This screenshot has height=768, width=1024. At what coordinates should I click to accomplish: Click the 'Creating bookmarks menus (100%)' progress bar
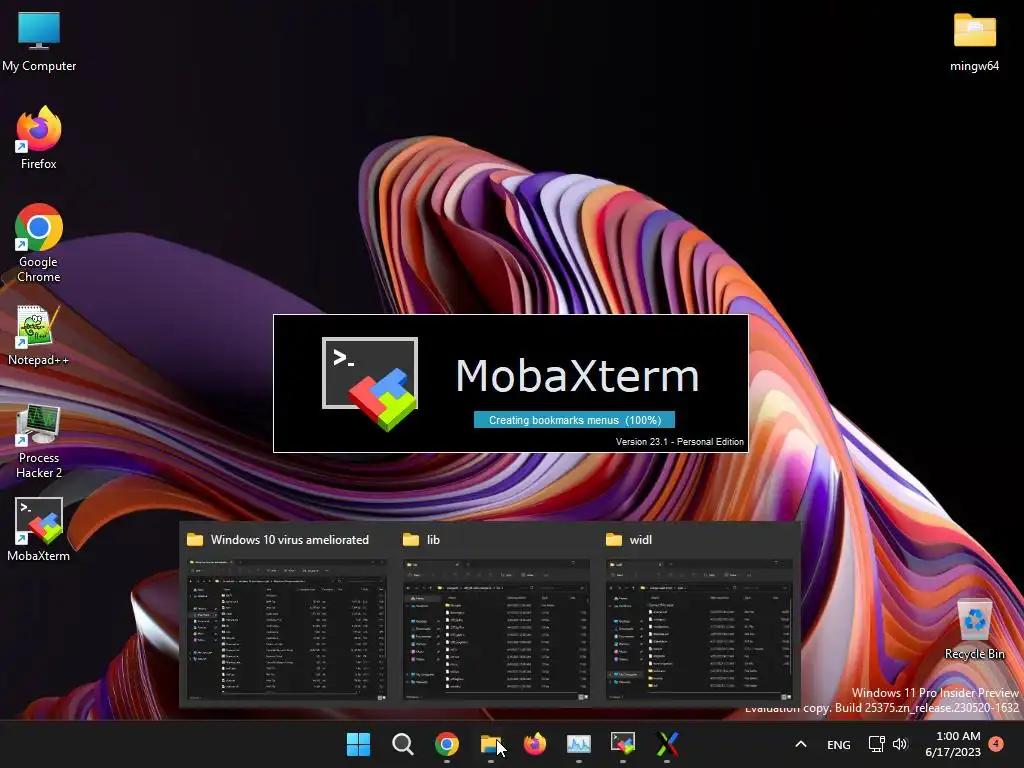tap(574, 420)
